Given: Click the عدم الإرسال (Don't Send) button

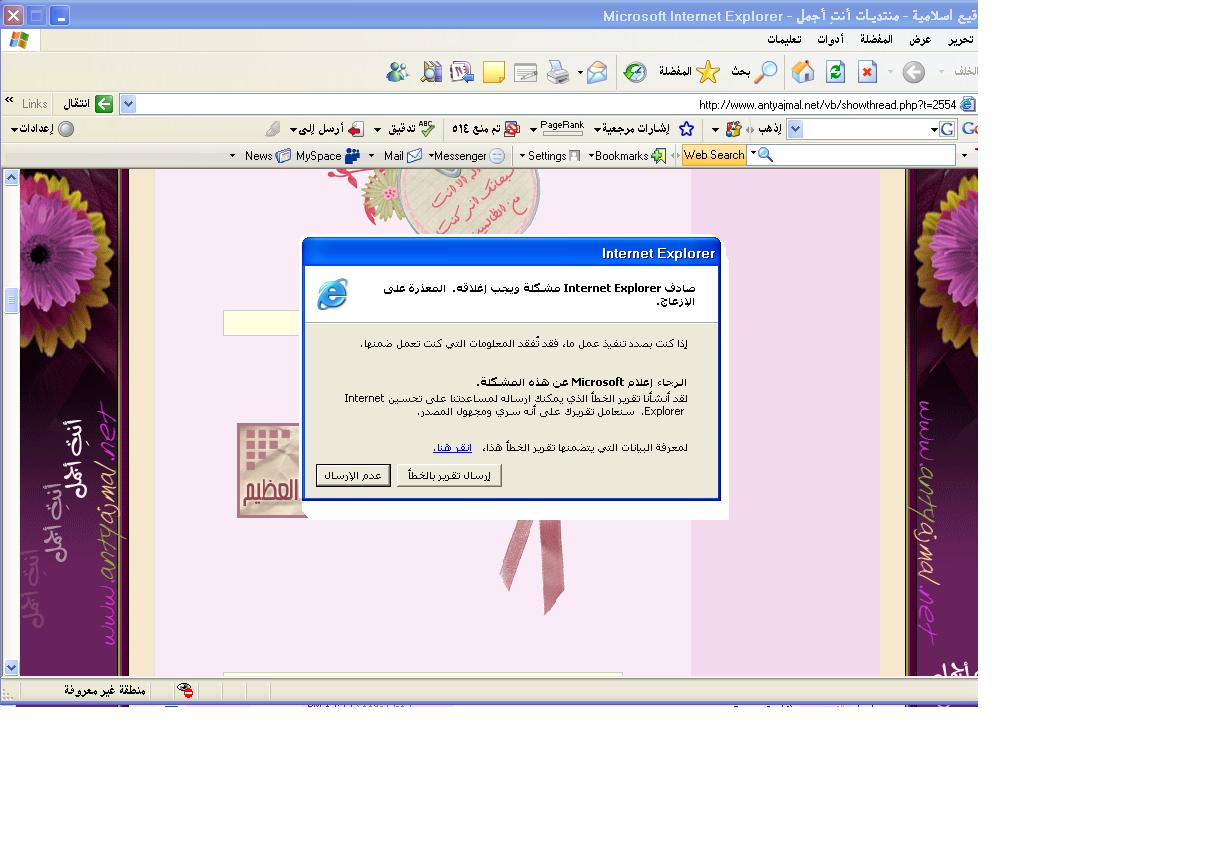Looking at the screenshot, I should click(x=353, y=476).
